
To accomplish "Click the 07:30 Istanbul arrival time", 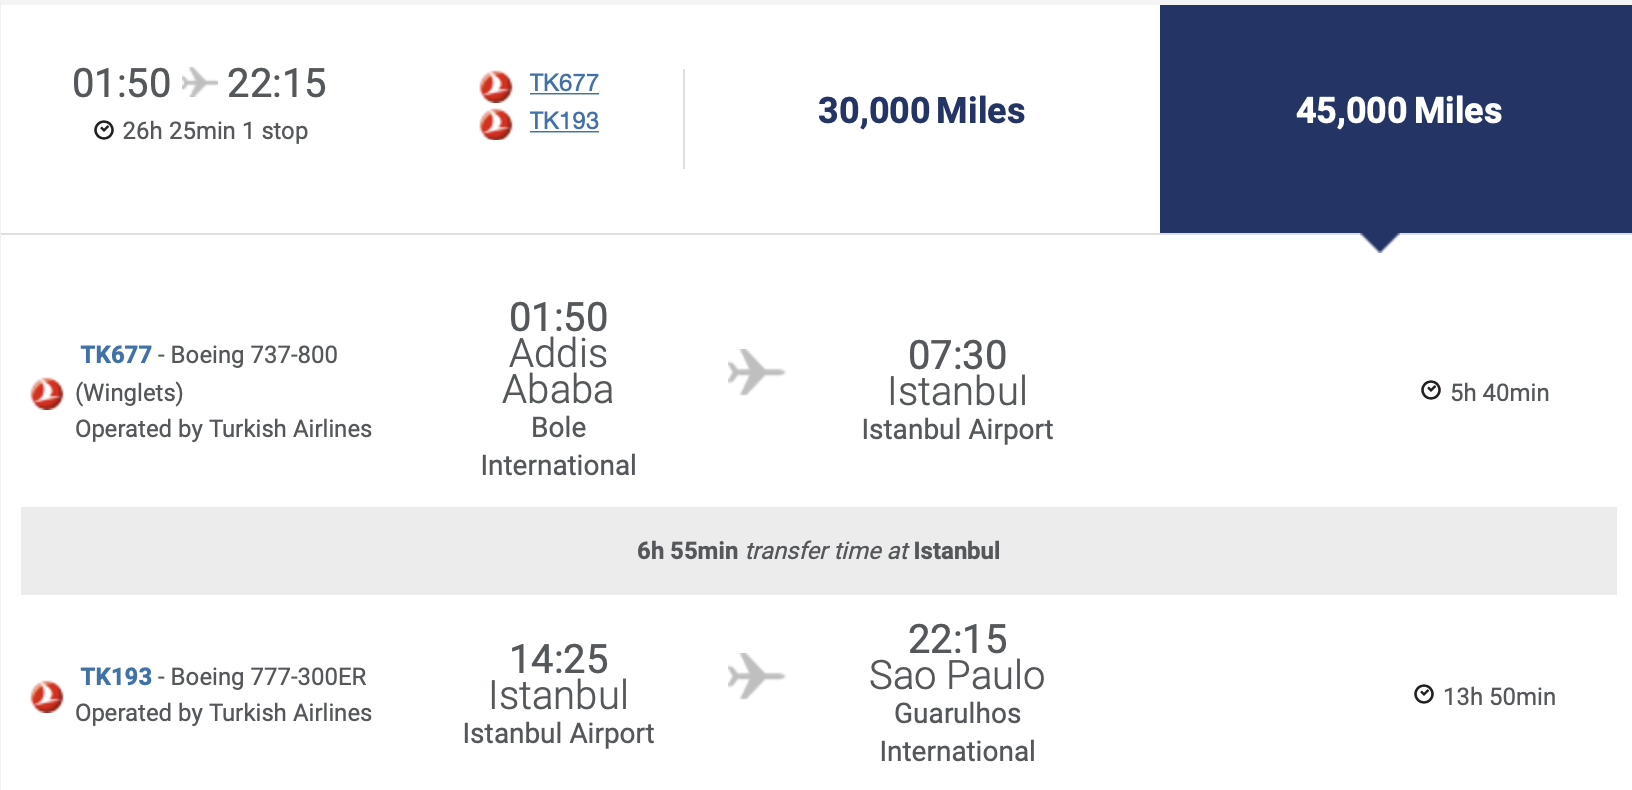I will 957,355.
